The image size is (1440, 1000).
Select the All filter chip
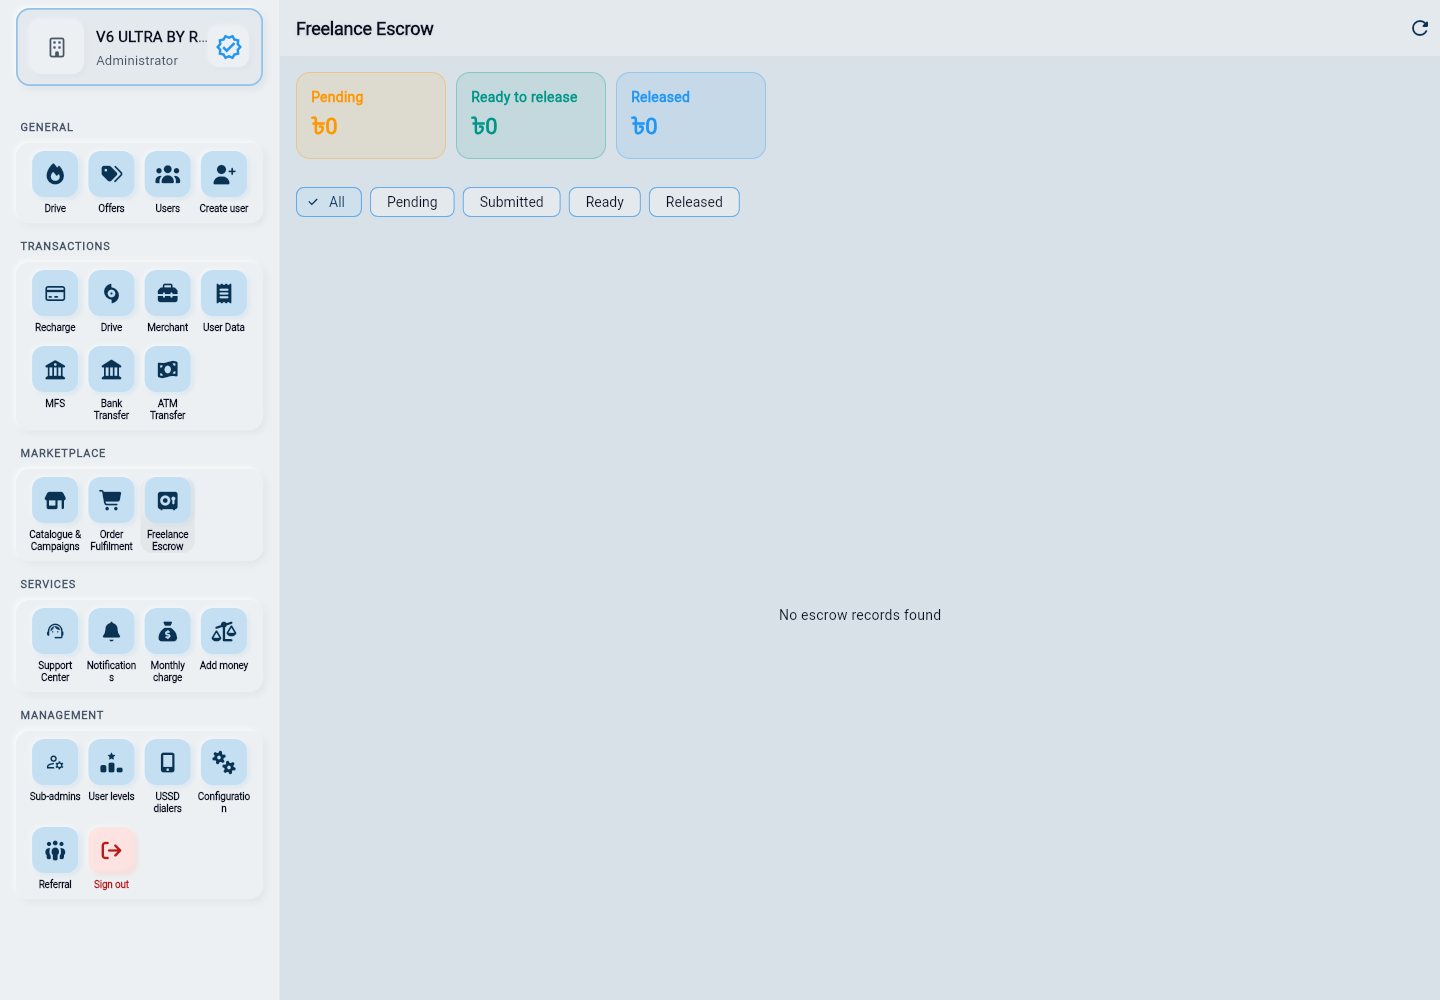click(329, 202)
